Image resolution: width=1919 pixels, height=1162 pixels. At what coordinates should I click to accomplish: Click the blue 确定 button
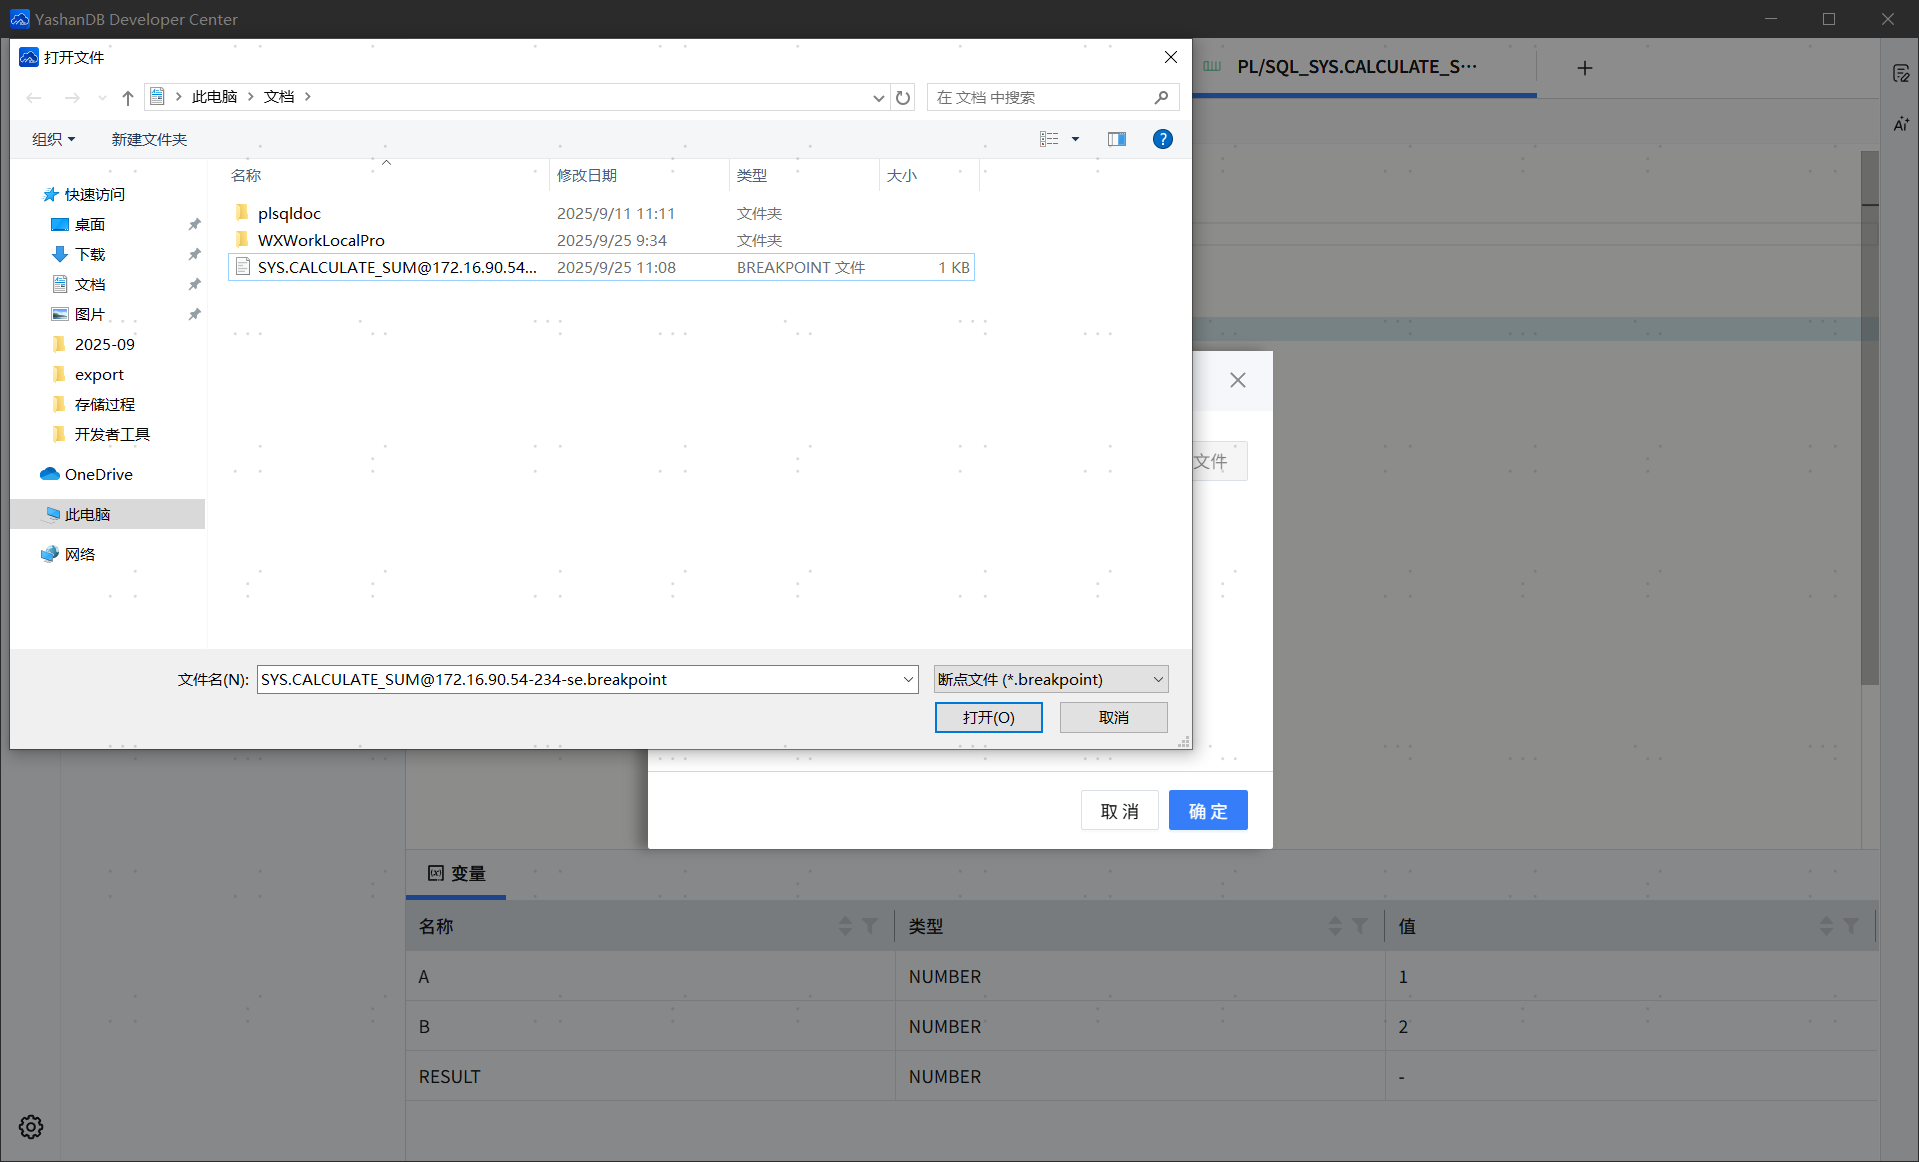coord(1207,810)
